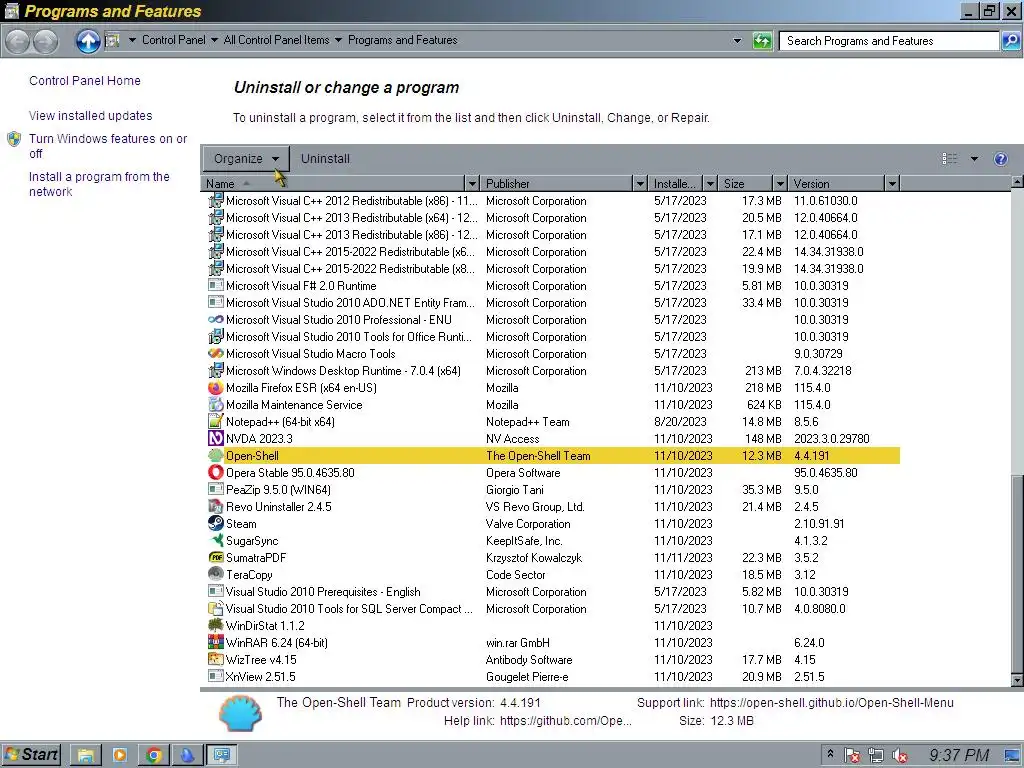Screen dimensions: 1024x768
Task: Click the vertical scrollbar down arrow
Action: pos(1016,680)
